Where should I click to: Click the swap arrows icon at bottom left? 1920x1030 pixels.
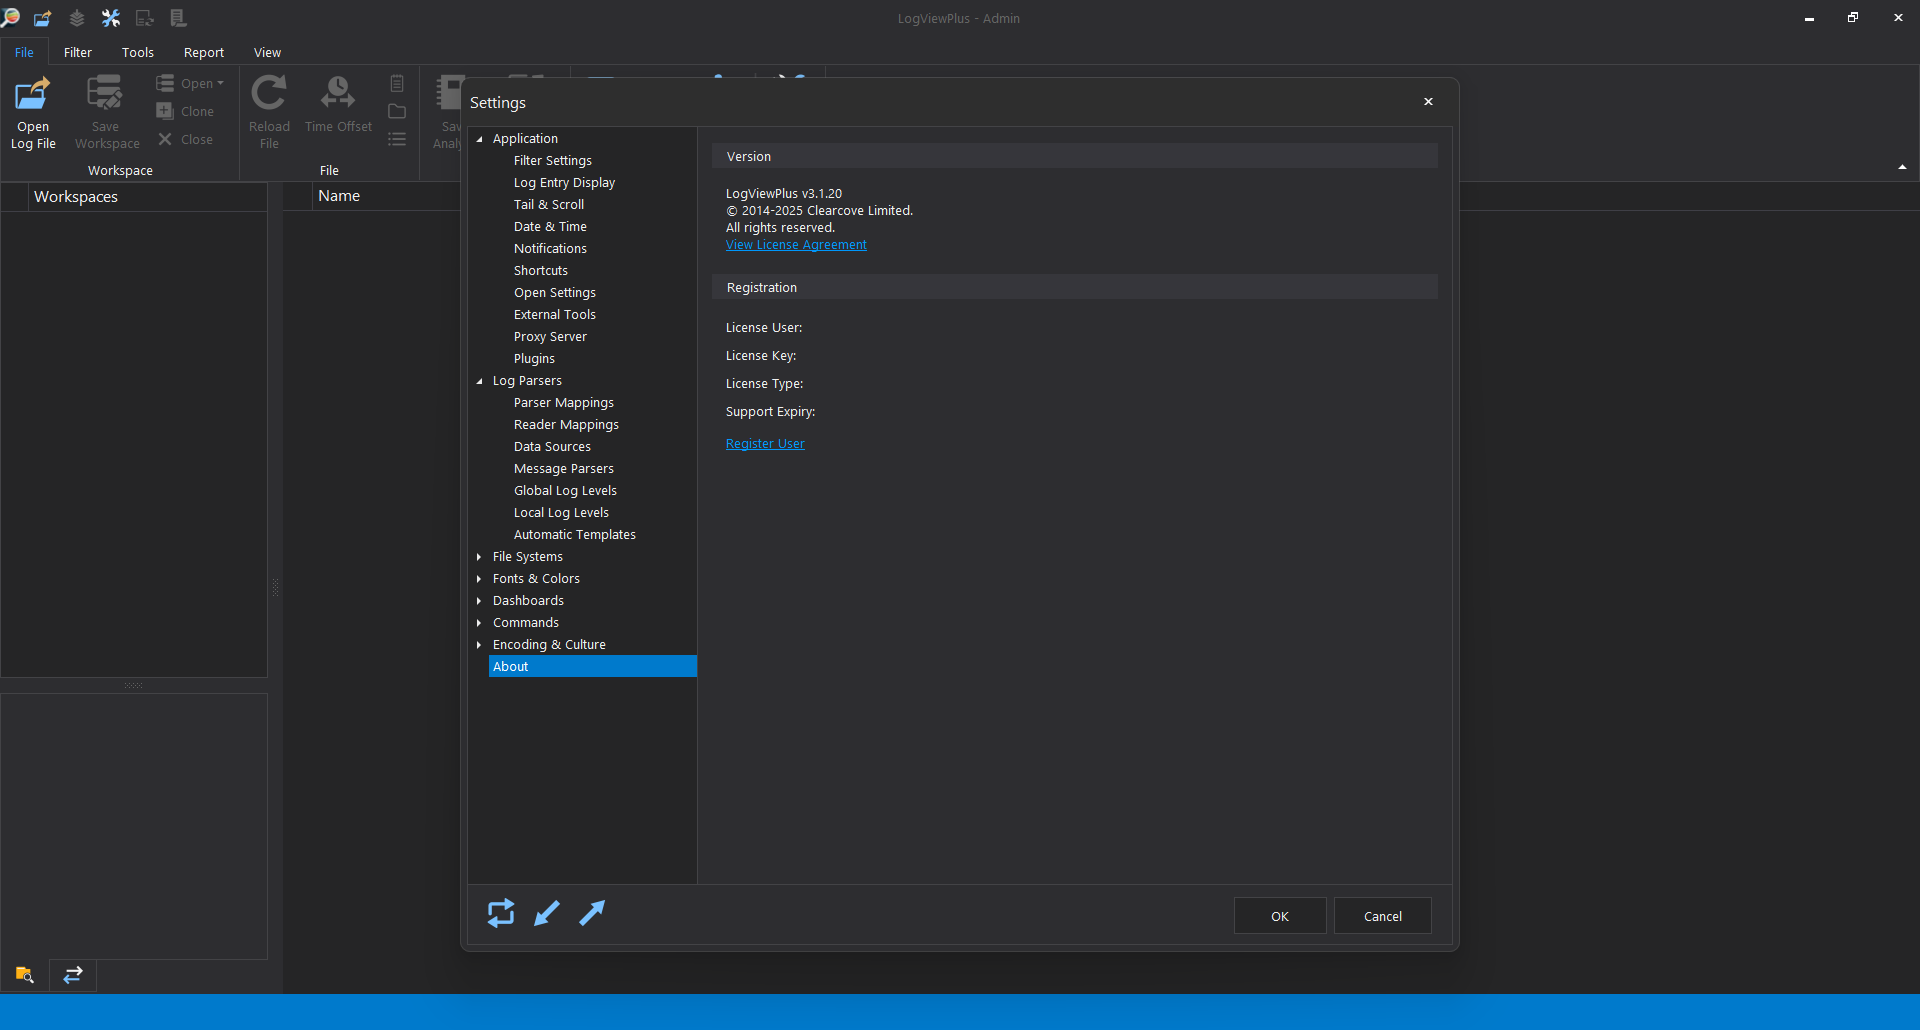(73, 975)
